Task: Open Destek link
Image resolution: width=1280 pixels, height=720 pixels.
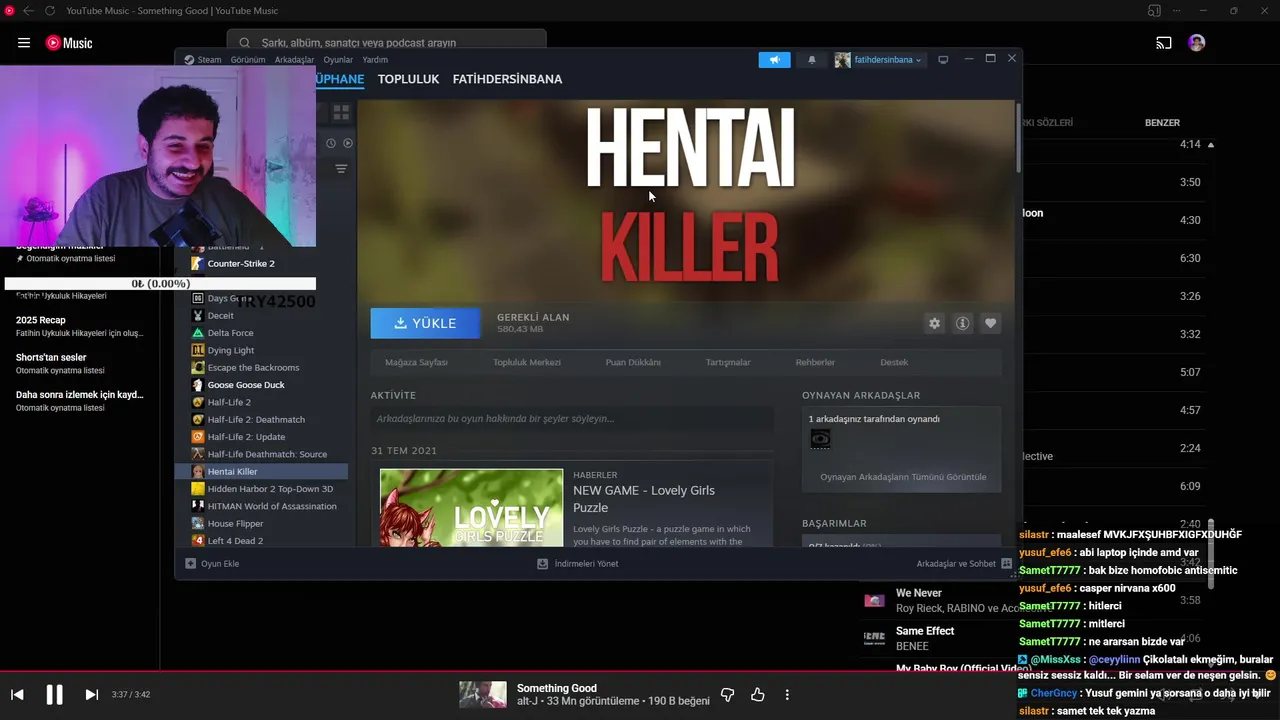Action: pos(894,362)
